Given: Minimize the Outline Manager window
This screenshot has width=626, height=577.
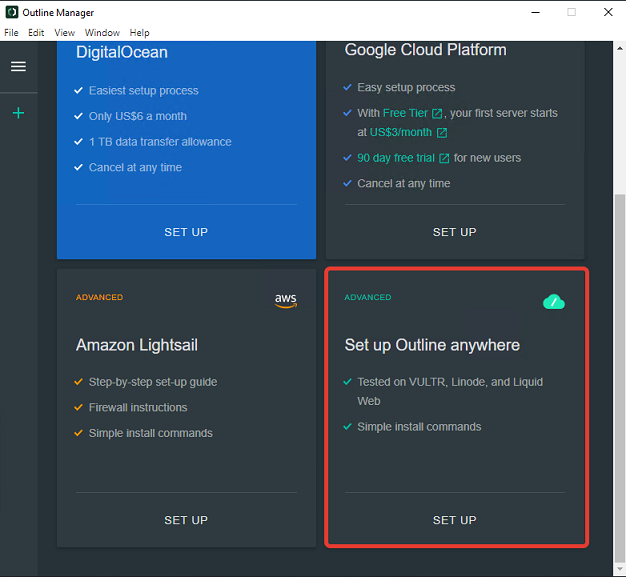Looking at the screenshot, I should tap(535, 12).
